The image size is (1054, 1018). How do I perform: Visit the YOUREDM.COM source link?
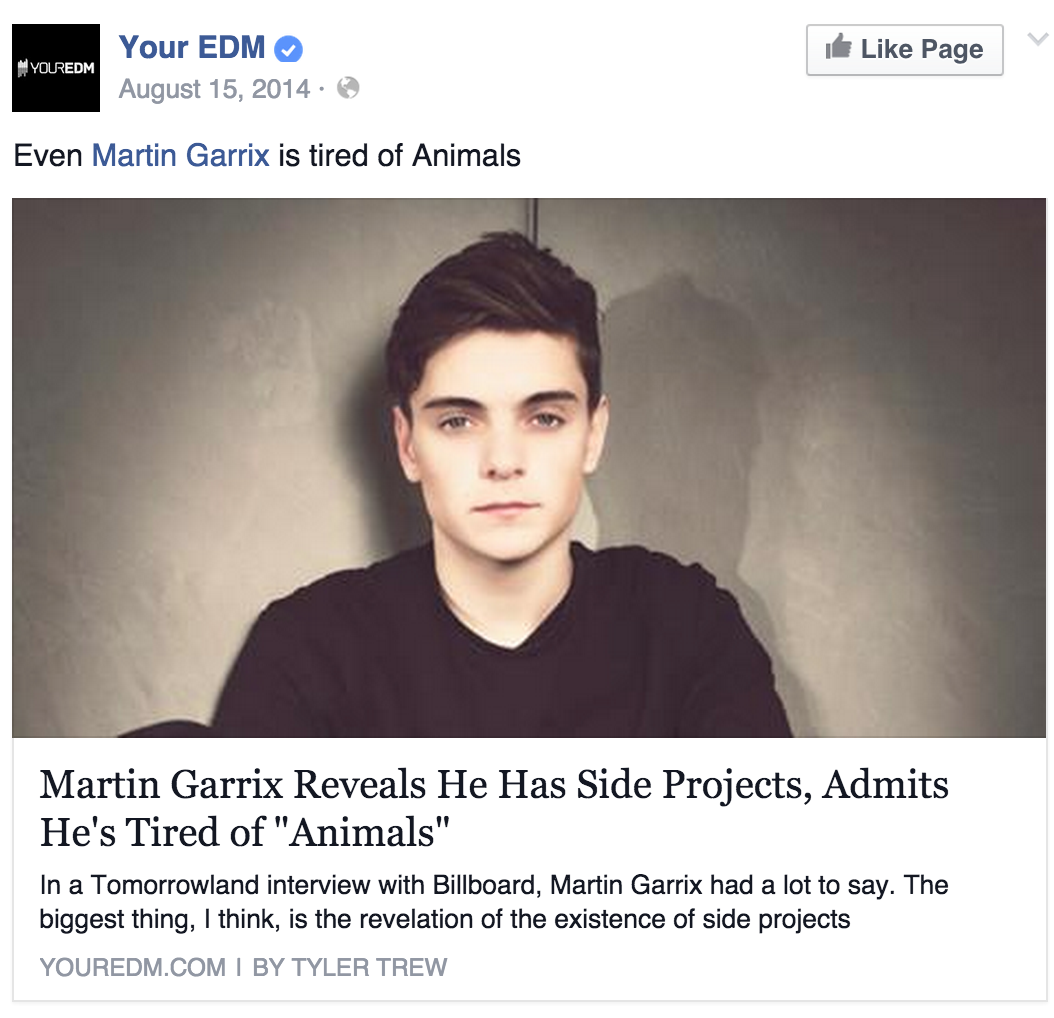(x=132, y=968)
